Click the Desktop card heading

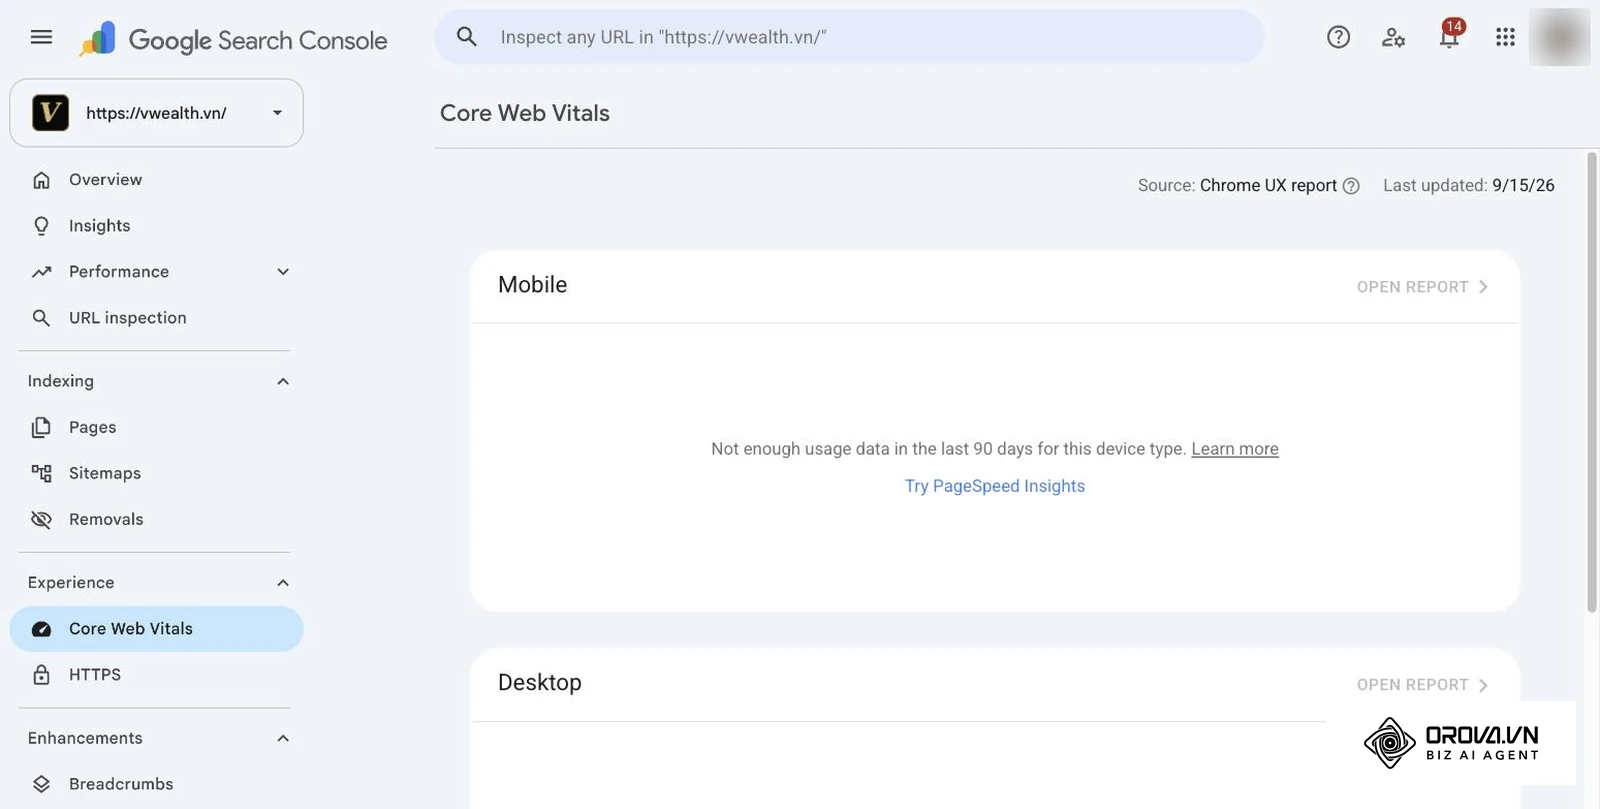click(540, 683)
